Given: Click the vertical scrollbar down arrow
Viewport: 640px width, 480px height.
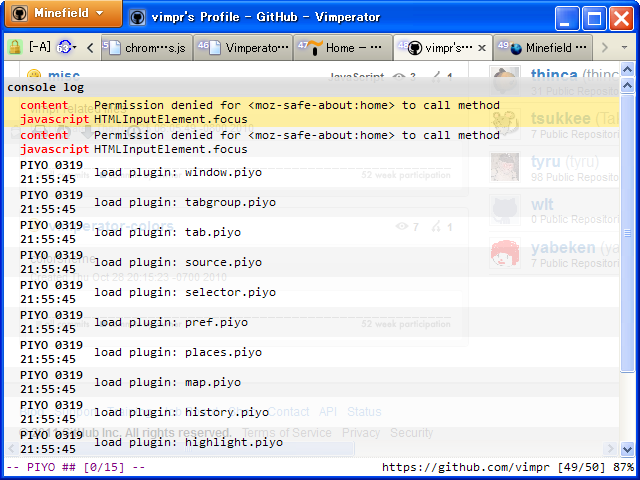Looking at the screenshot, I should click(627, 449).
